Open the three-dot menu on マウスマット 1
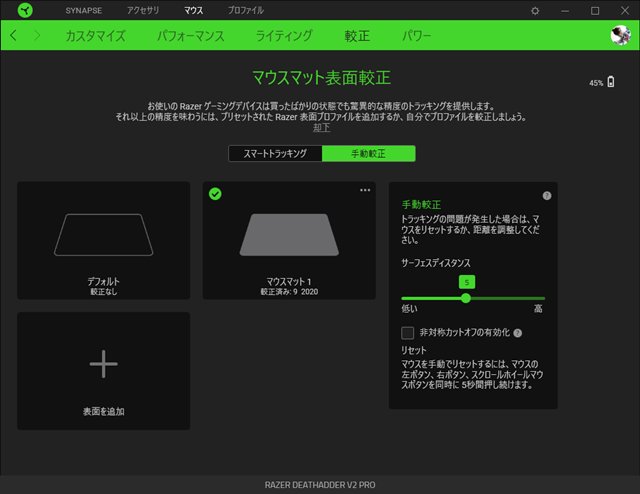 pyautogui.click(x=365, y=190)
